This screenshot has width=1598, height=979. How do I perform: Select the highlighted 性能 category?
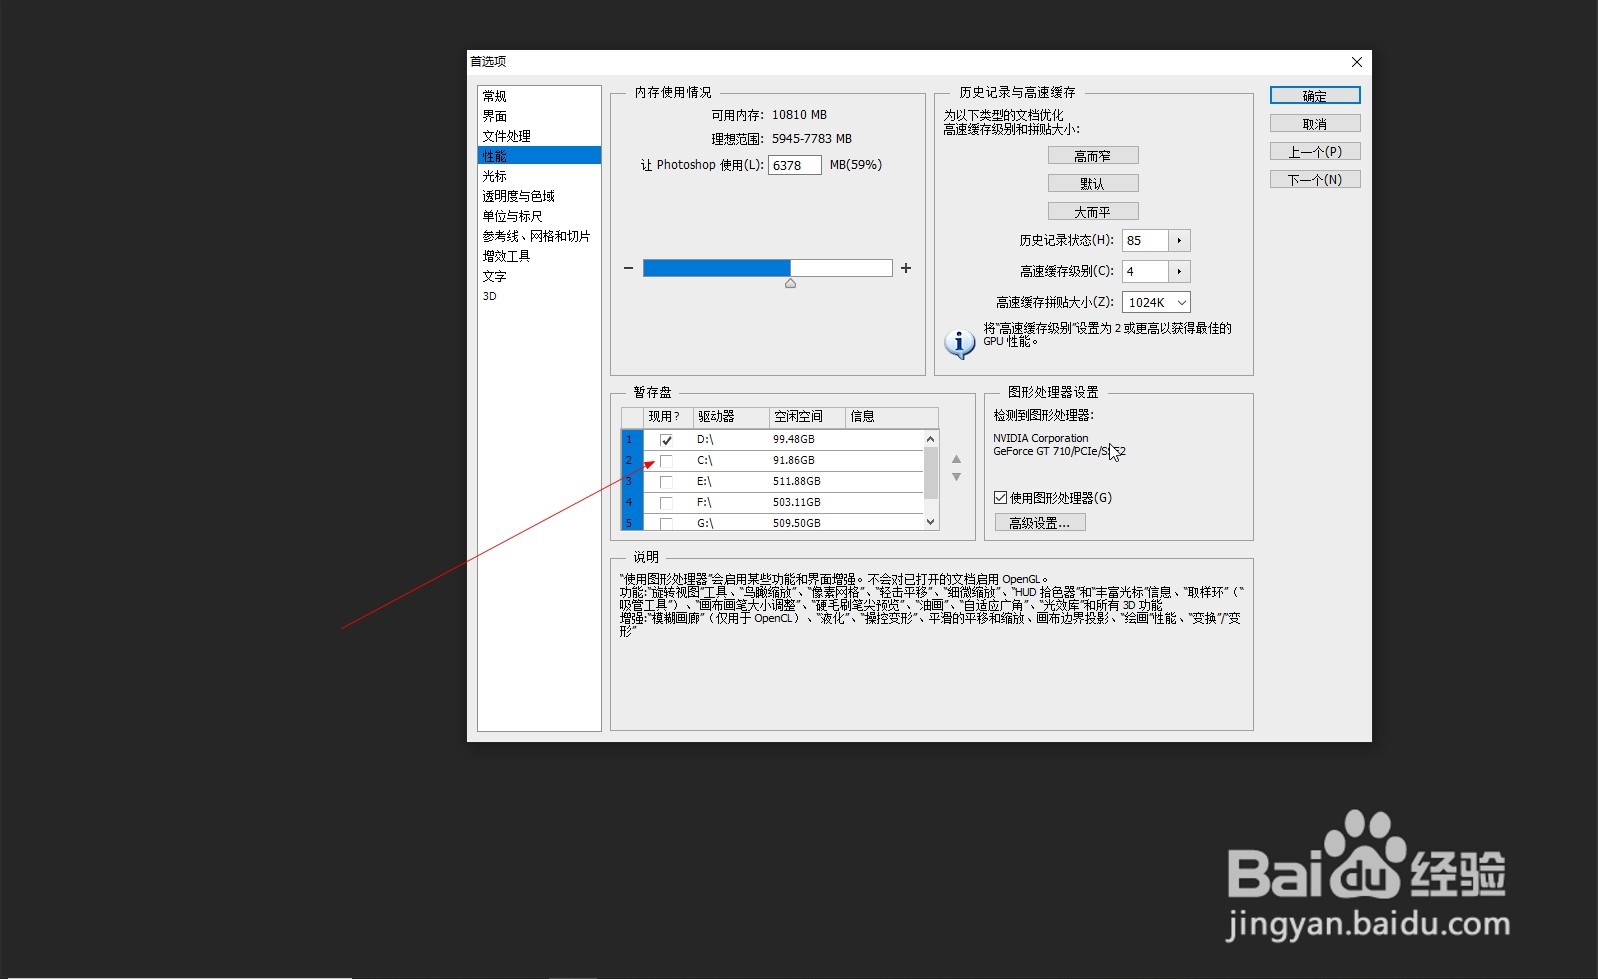click(x=539, y=156)
